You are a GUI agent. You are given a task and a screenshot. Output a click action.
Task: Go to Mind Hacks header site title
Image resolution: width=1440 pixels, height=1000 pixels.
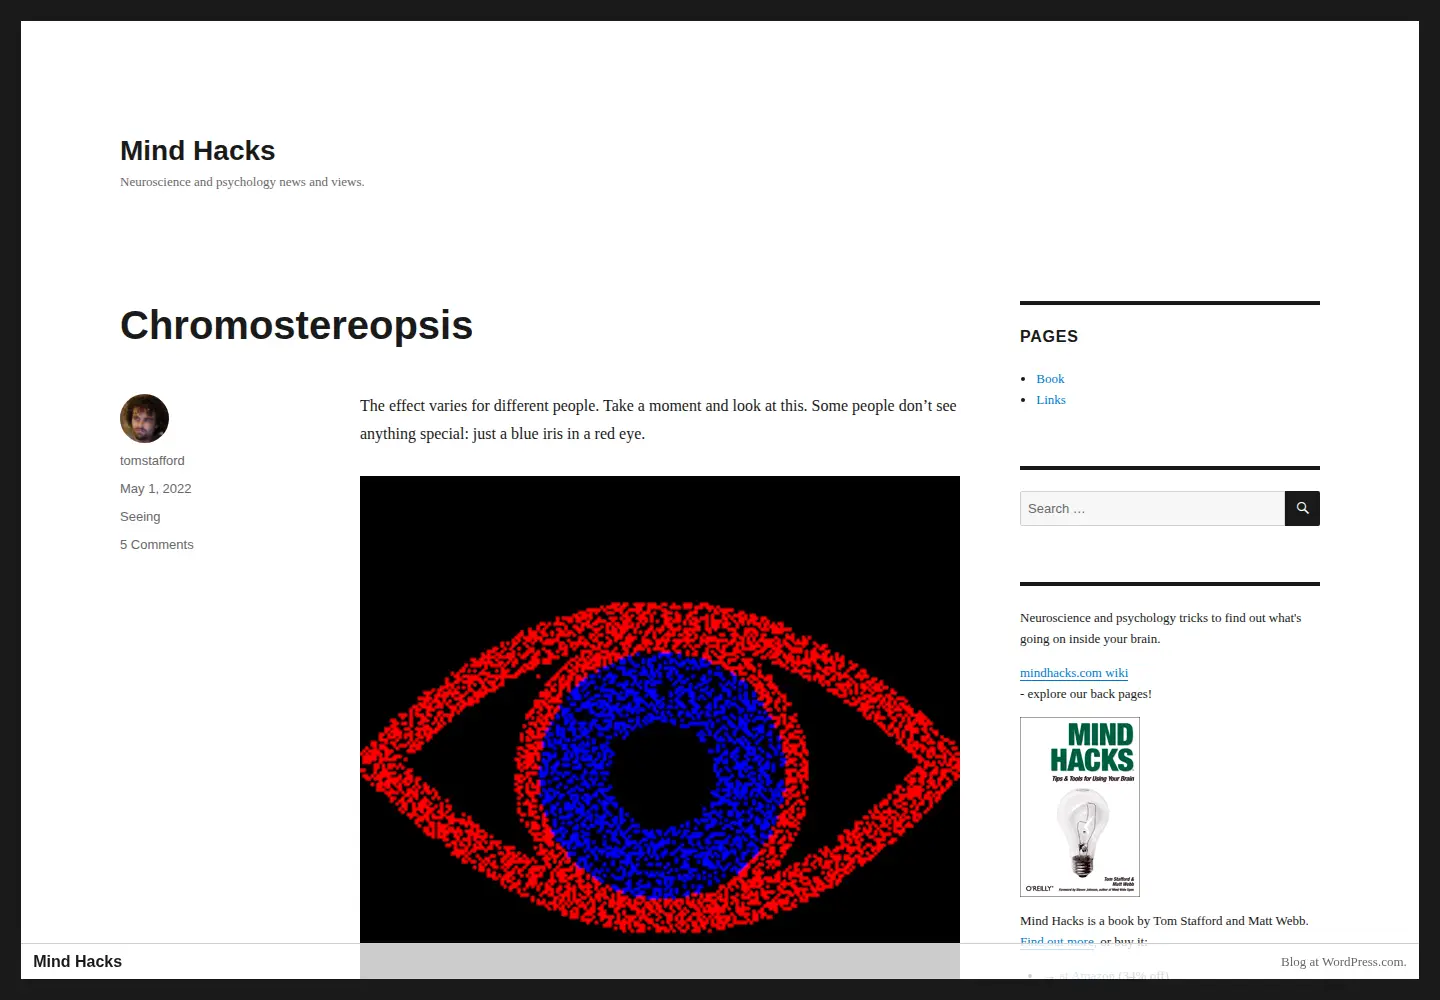click(198, 150)
